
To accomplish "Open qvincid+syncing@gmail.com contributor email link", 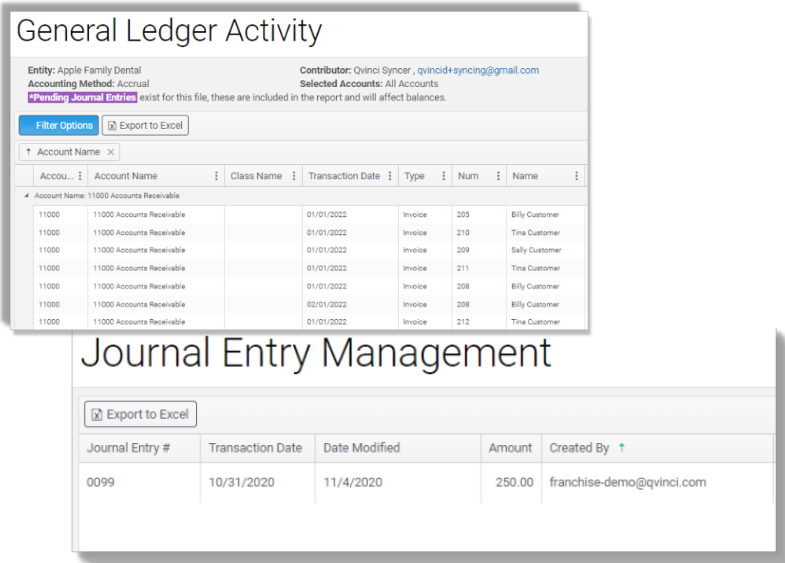I will pos(478,71).
